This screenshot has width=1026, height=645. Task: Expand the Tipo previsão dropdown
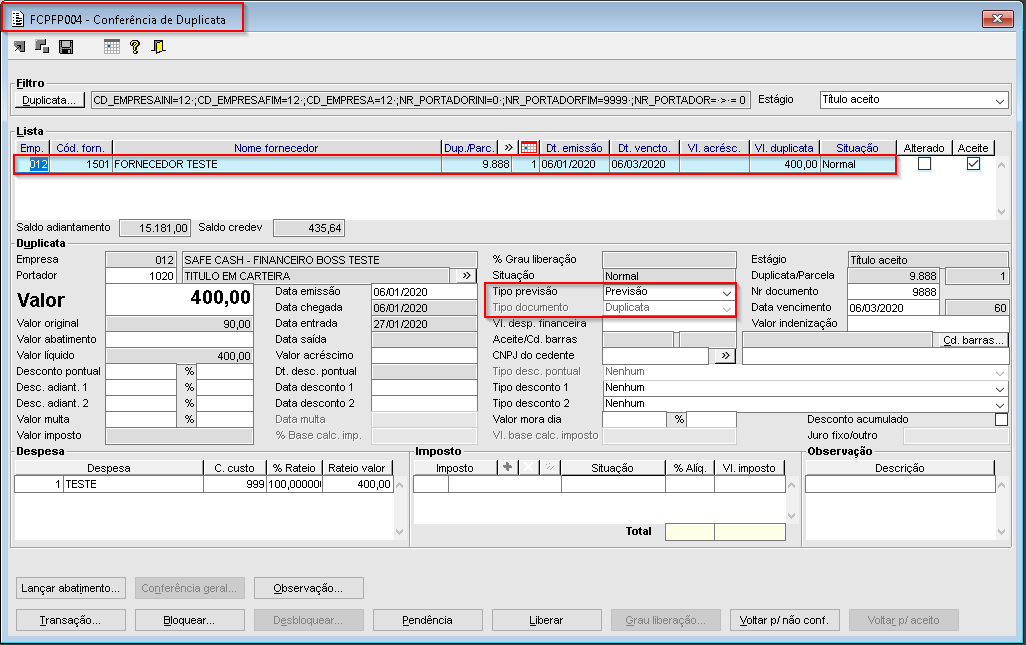tap(726, 292)
